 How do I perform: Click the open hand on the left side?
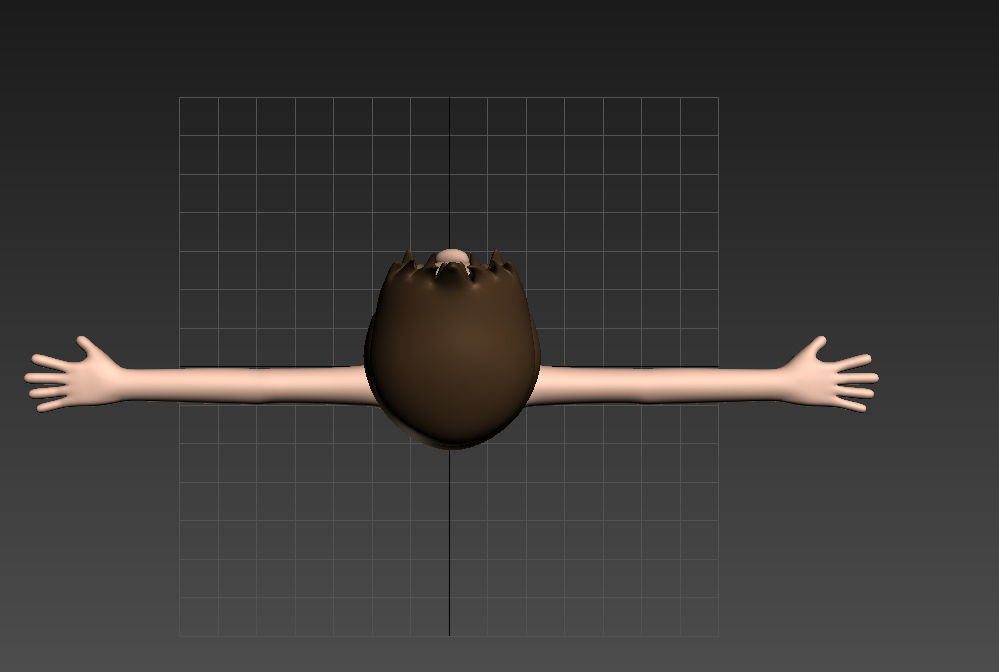(73, 376)
